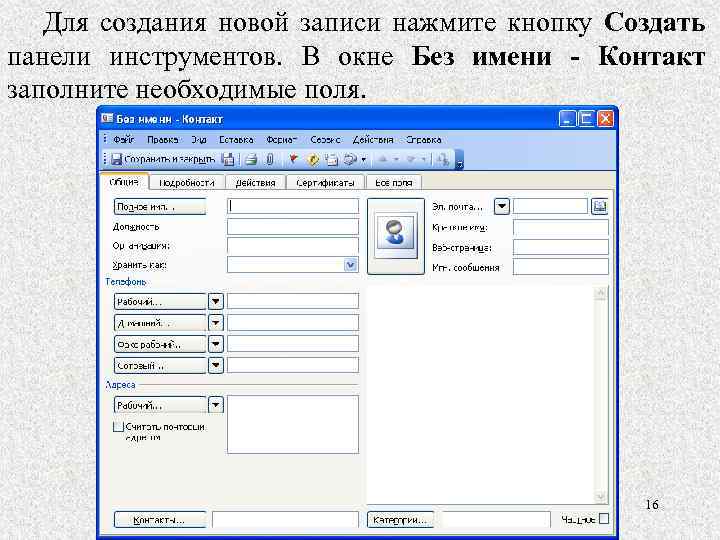Image resolution: width=720 pixels, height=540 pixels.
Task: Click the address book icon beside e-mail field
Action: [600, 206]
